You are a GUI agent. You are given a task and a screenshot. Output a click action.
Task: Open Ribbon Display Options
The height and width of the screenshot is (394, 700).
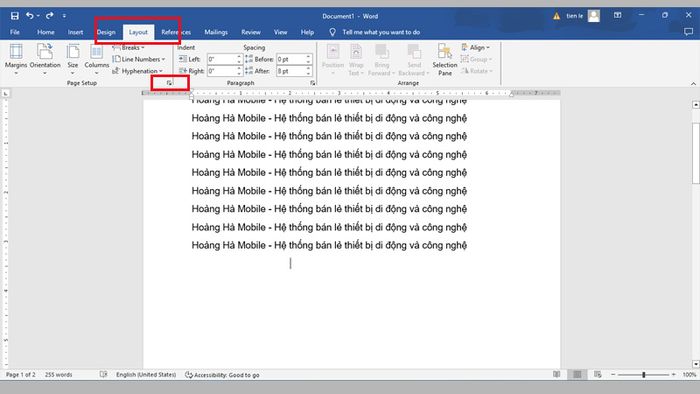[617, 16]
